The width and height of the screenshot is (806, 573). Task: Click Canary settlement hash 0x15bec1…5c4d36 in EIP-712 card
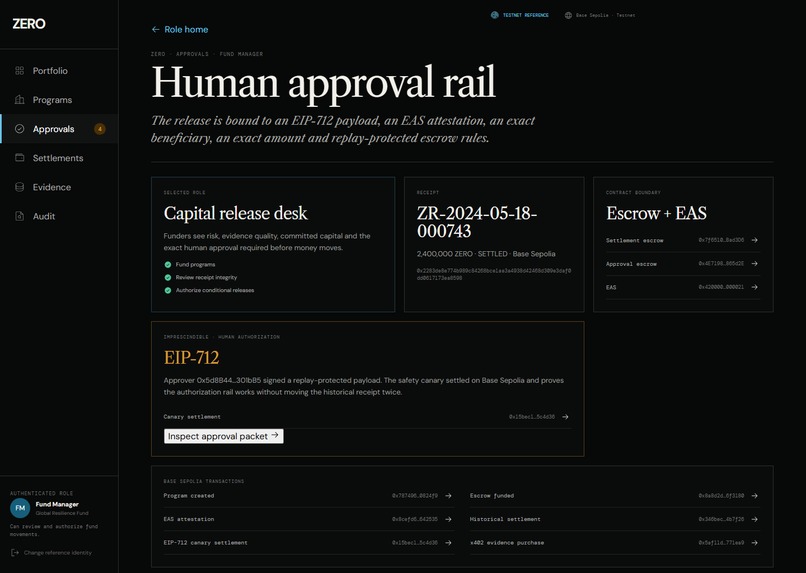point(532,417)
